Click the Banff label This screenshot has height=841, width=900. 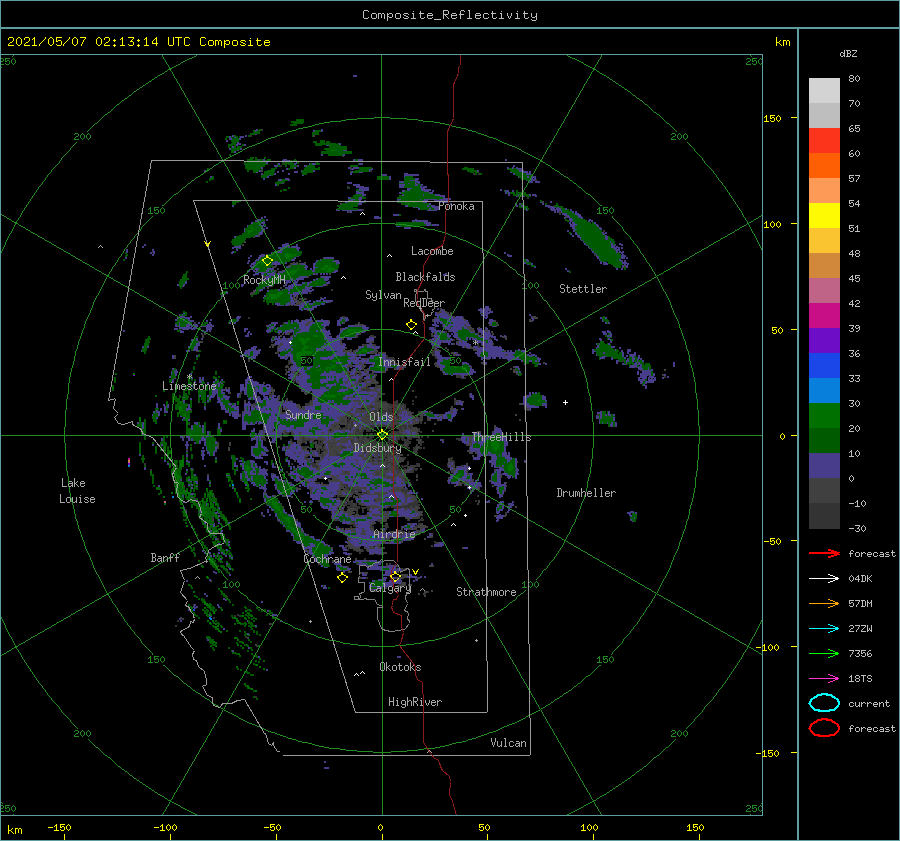click(165, 557)
